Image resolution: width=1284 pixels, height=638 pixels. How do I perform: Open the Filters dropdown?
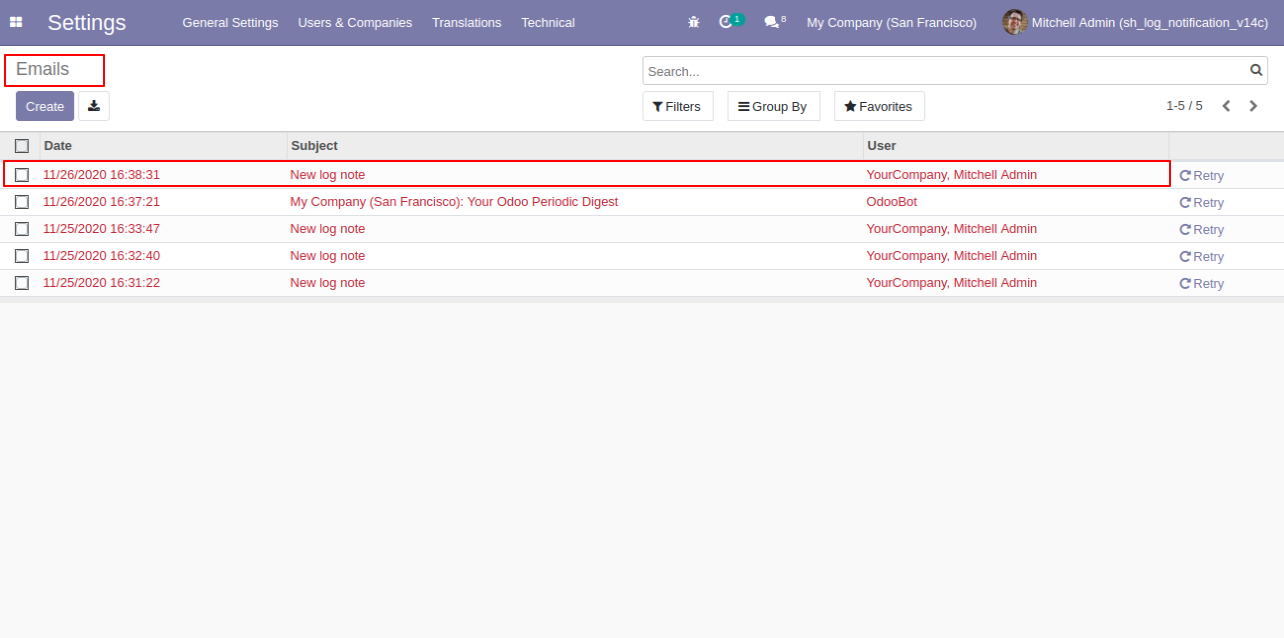(678, 106)
